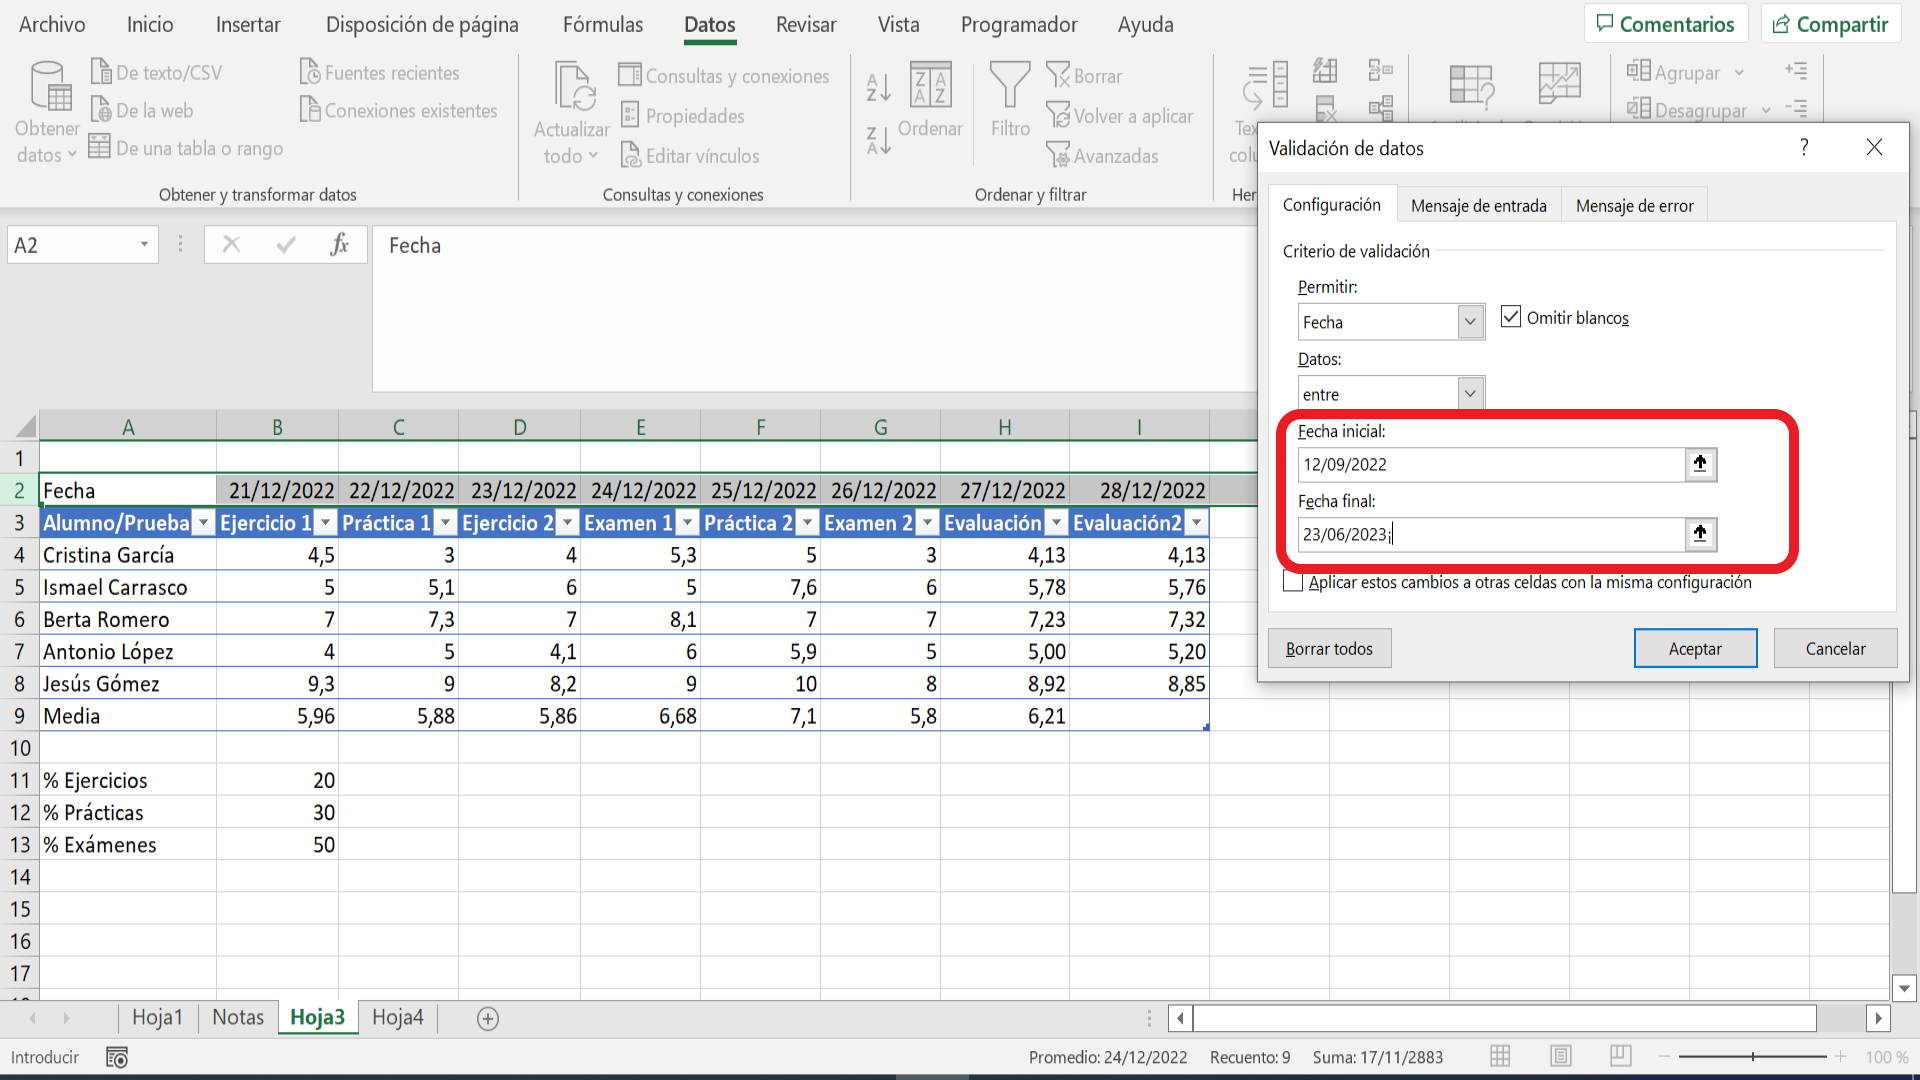Open filter dropdown for Práctica 1 column
Image resolution: width=1920 pixels, height=1080 pixels.
(446, 523)
